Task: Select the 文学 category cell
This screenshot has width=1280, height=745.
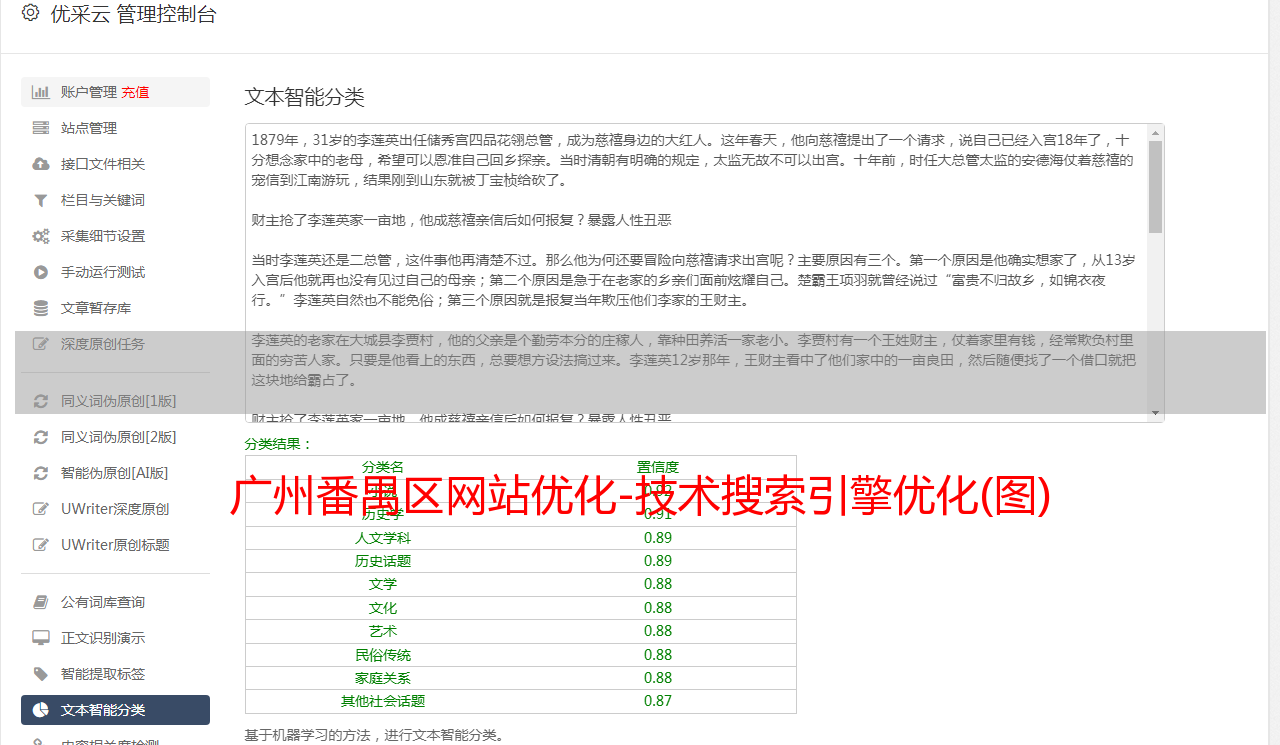Action: click(x=383, y=584)
